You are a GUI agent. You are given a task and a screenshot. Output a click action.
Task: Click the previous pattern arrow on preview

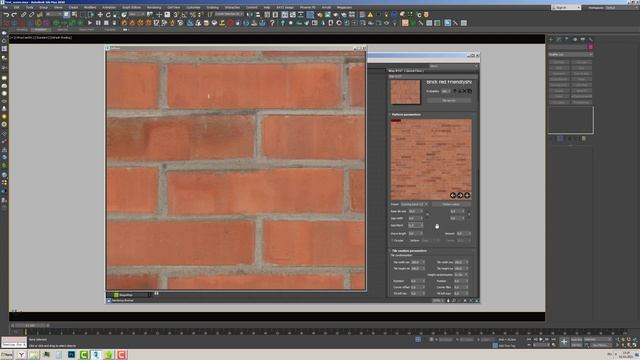pos(453,195)
